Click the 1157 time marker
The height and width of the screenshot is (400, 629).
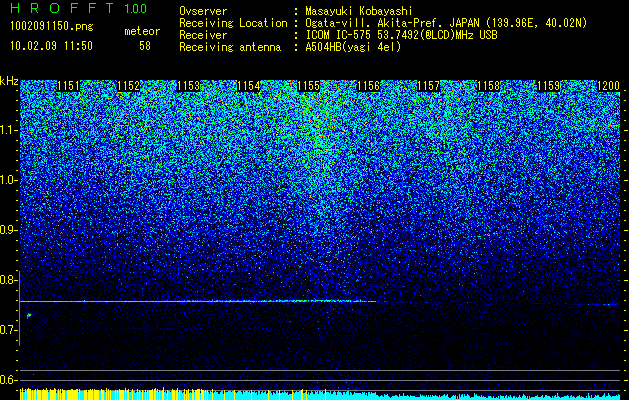tap(428, 86)
